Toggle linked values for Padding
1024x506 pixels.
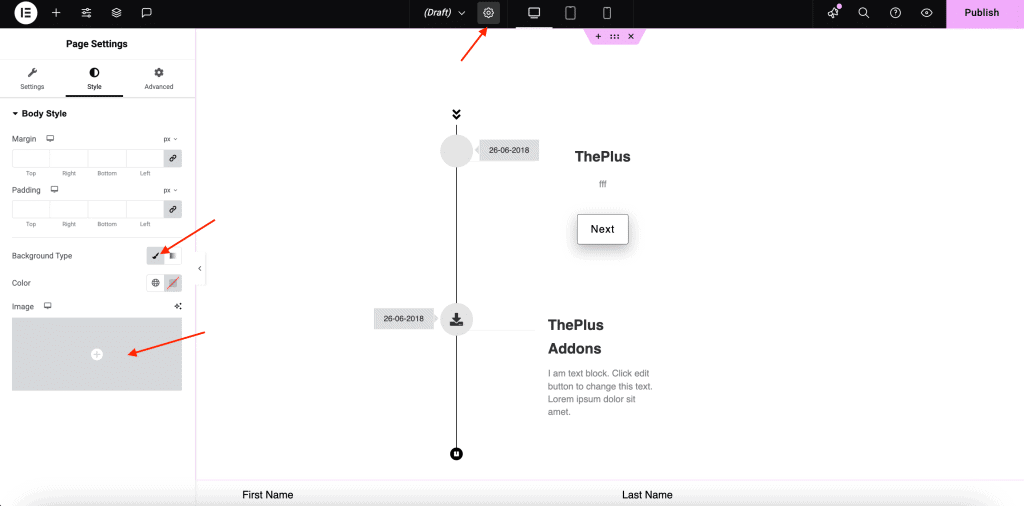(x=173, y=209)
